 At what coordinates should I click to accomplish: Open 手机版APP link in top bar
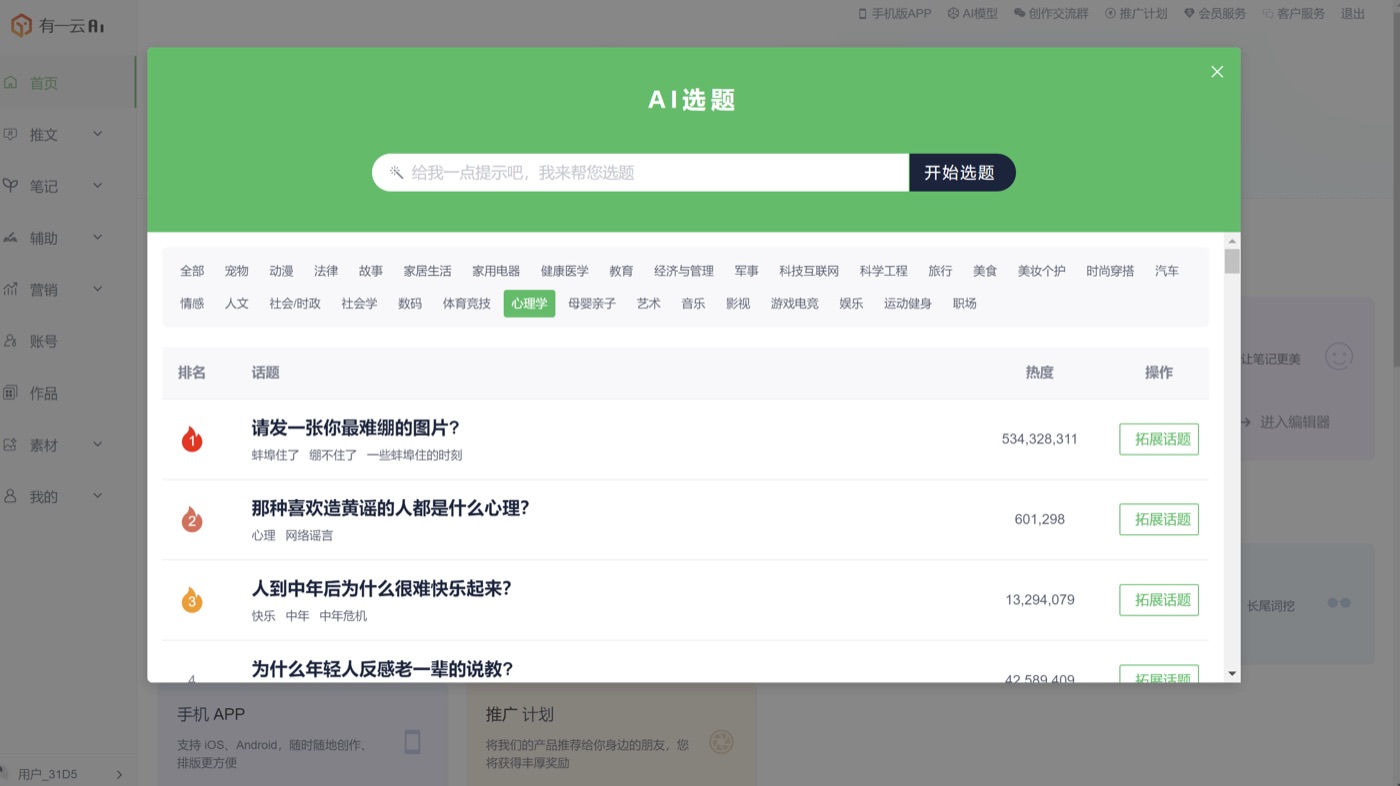895,13
